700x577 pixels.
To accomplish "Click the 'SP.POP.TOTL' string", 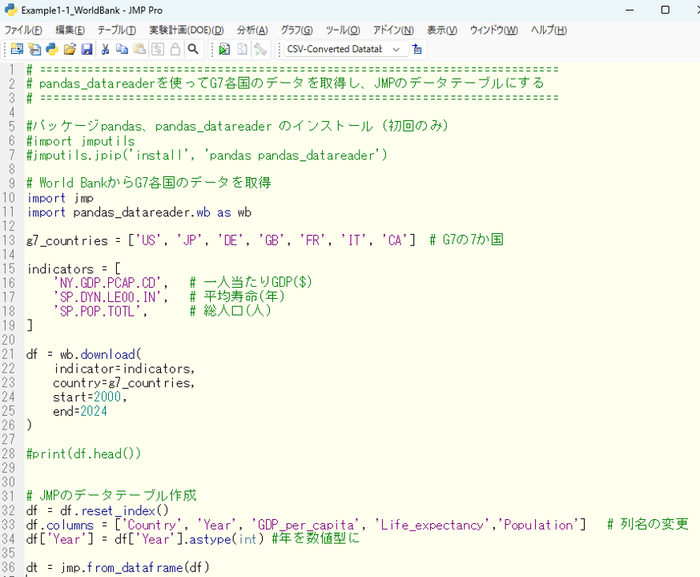I will tap(97, 311).
